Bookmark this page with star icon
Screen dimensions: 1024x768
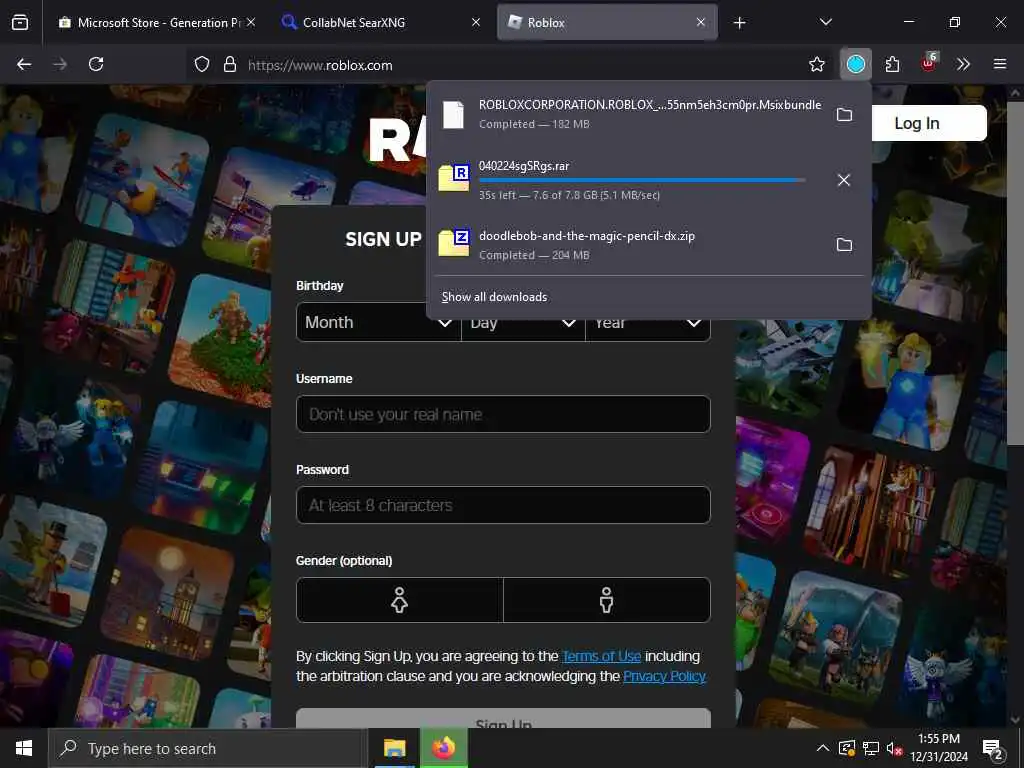817,64
